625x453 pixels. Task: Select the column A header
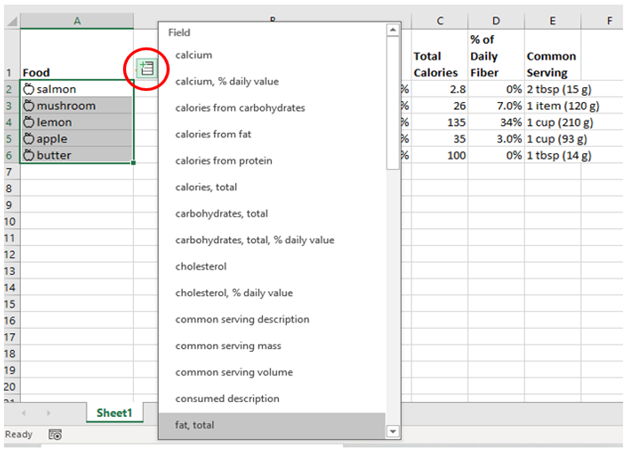[77, 20]
